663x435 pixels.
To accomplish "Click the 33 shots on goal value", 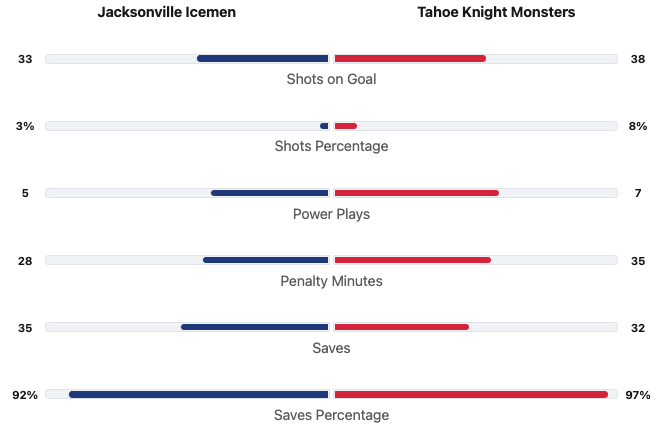I will (25, 59).
